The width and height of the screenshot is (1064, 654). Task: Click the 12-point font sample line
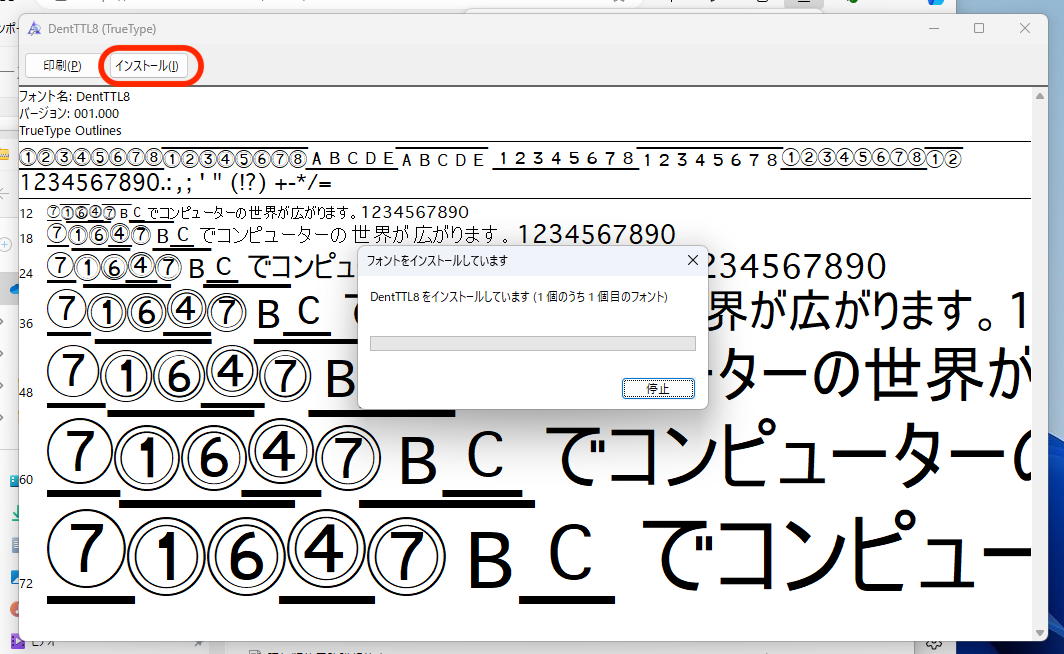tap(258, 212)
